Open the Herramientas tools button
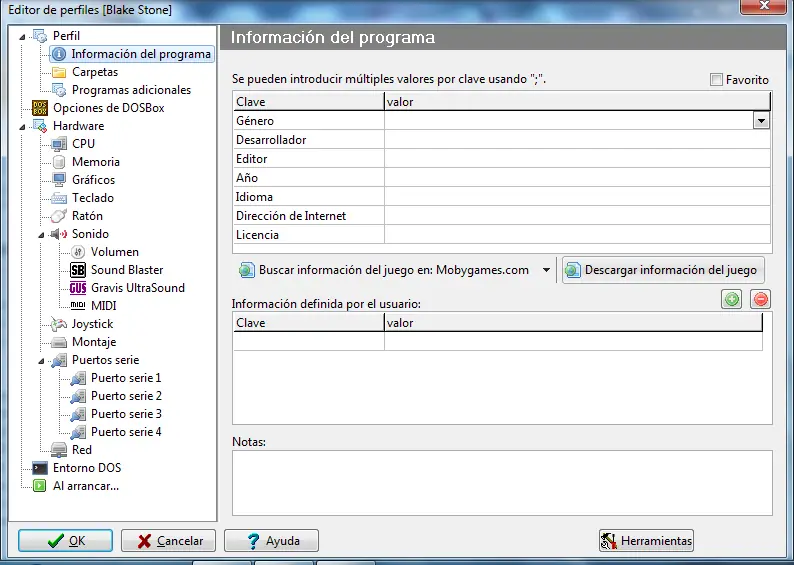The image size is (794, 565). pyautogui.click(x=646, y=541)
